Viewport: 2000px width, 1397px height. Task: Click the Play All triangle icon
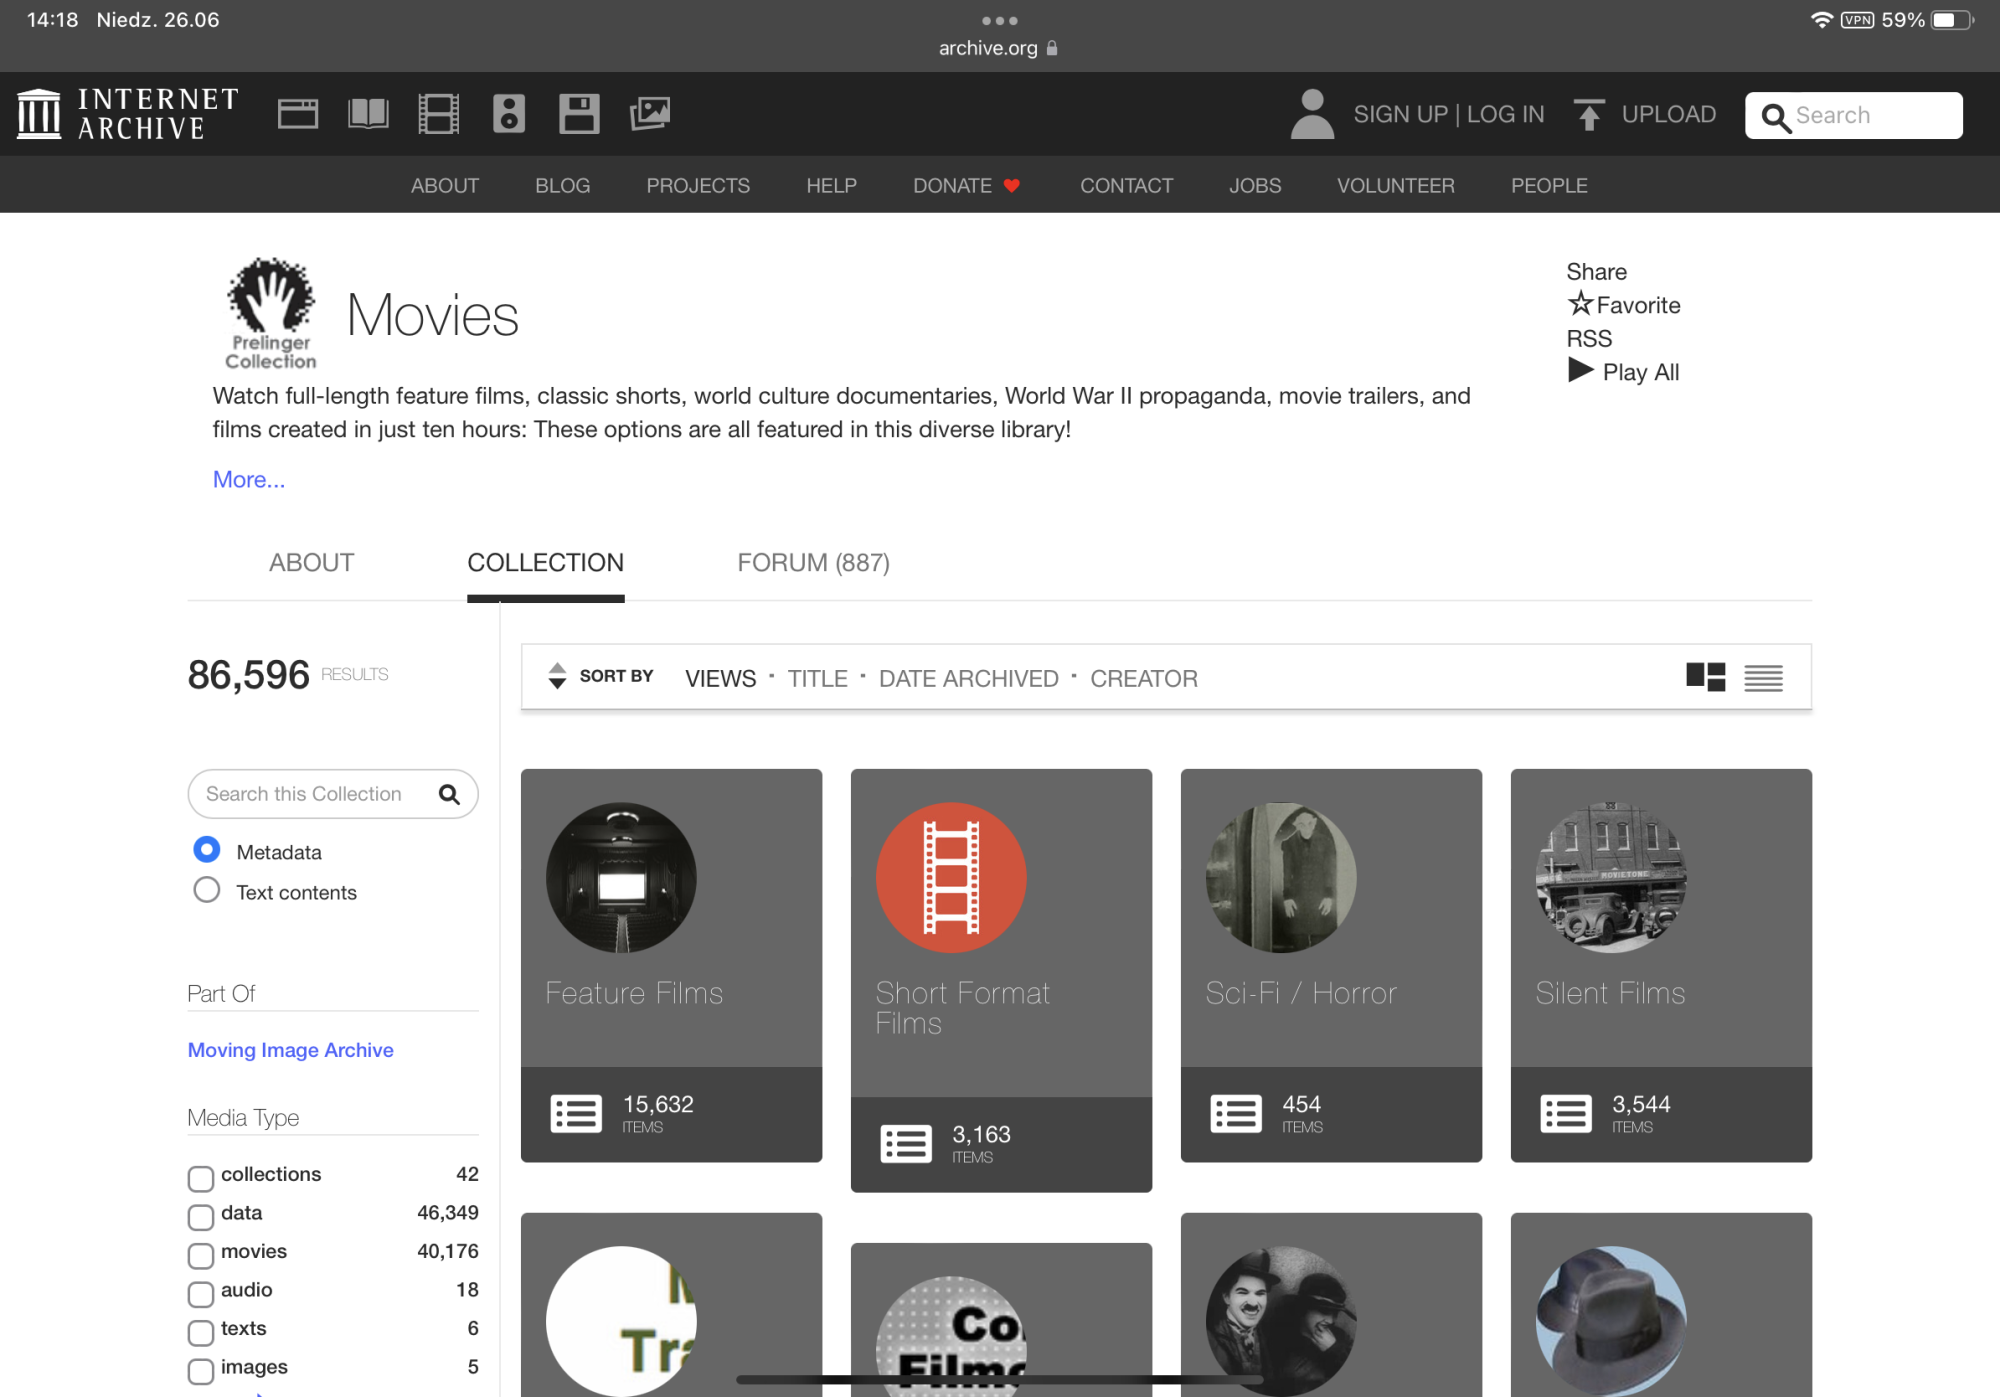[x=1580, y=370]
